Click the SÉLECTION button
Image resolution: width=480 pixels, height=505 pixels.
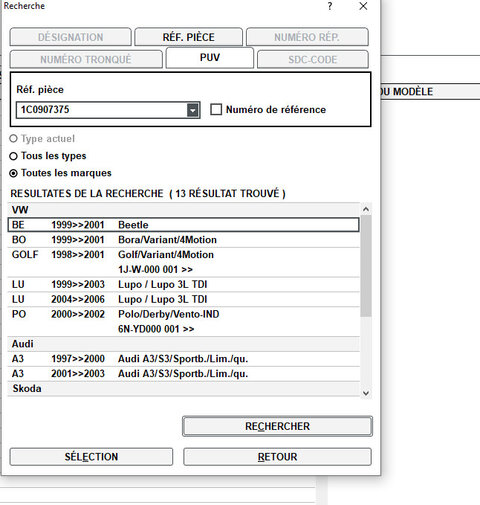point(91,457)
